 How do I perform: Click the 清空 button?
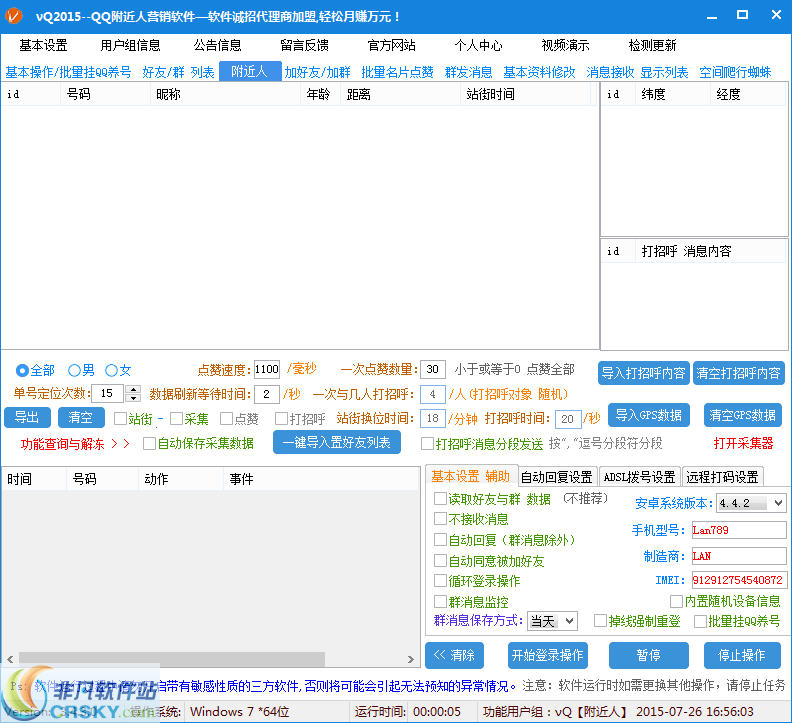point(81,417)
